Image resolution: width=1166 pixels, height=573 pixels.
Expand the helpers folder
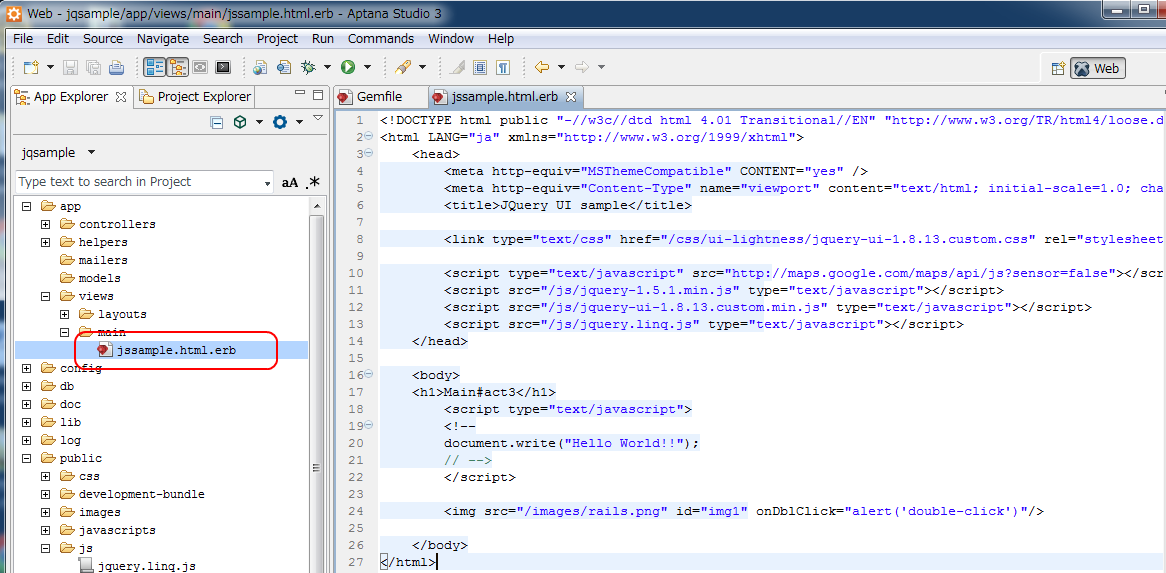coord(45,242)
